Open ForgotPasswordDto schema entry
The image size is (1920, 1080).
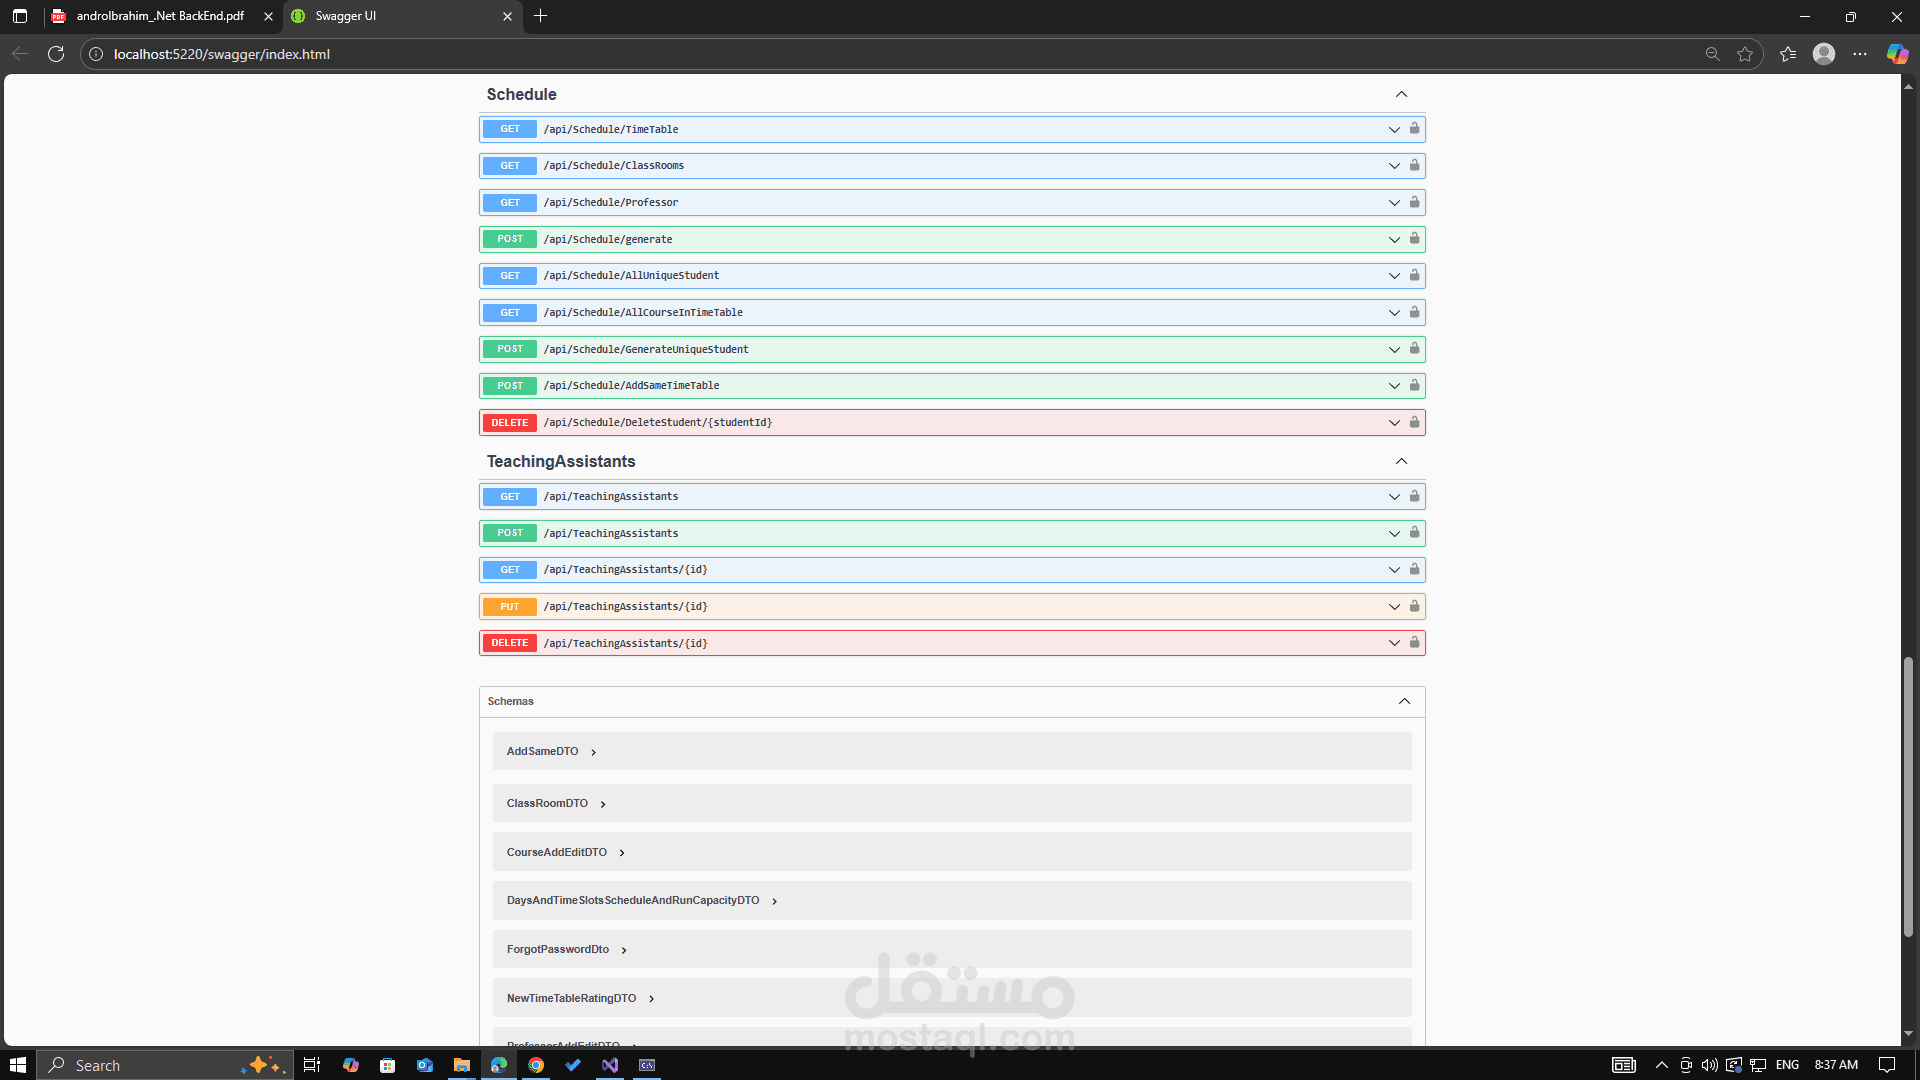558,950
